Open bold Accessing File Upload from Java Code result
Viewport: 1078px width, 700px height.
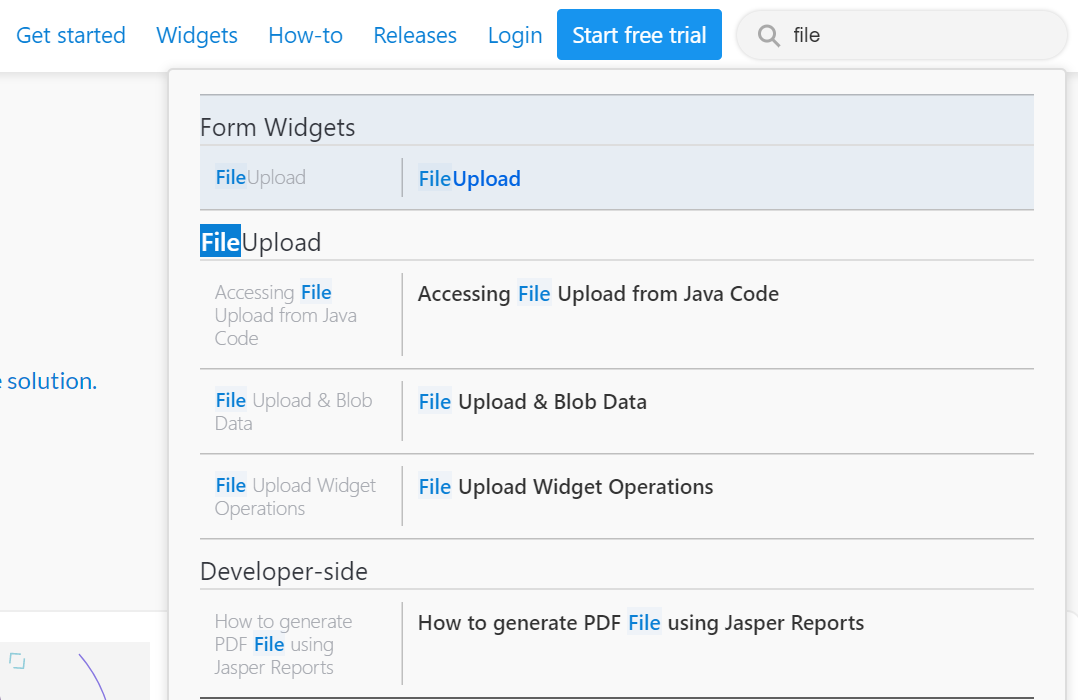coord(598,294)
